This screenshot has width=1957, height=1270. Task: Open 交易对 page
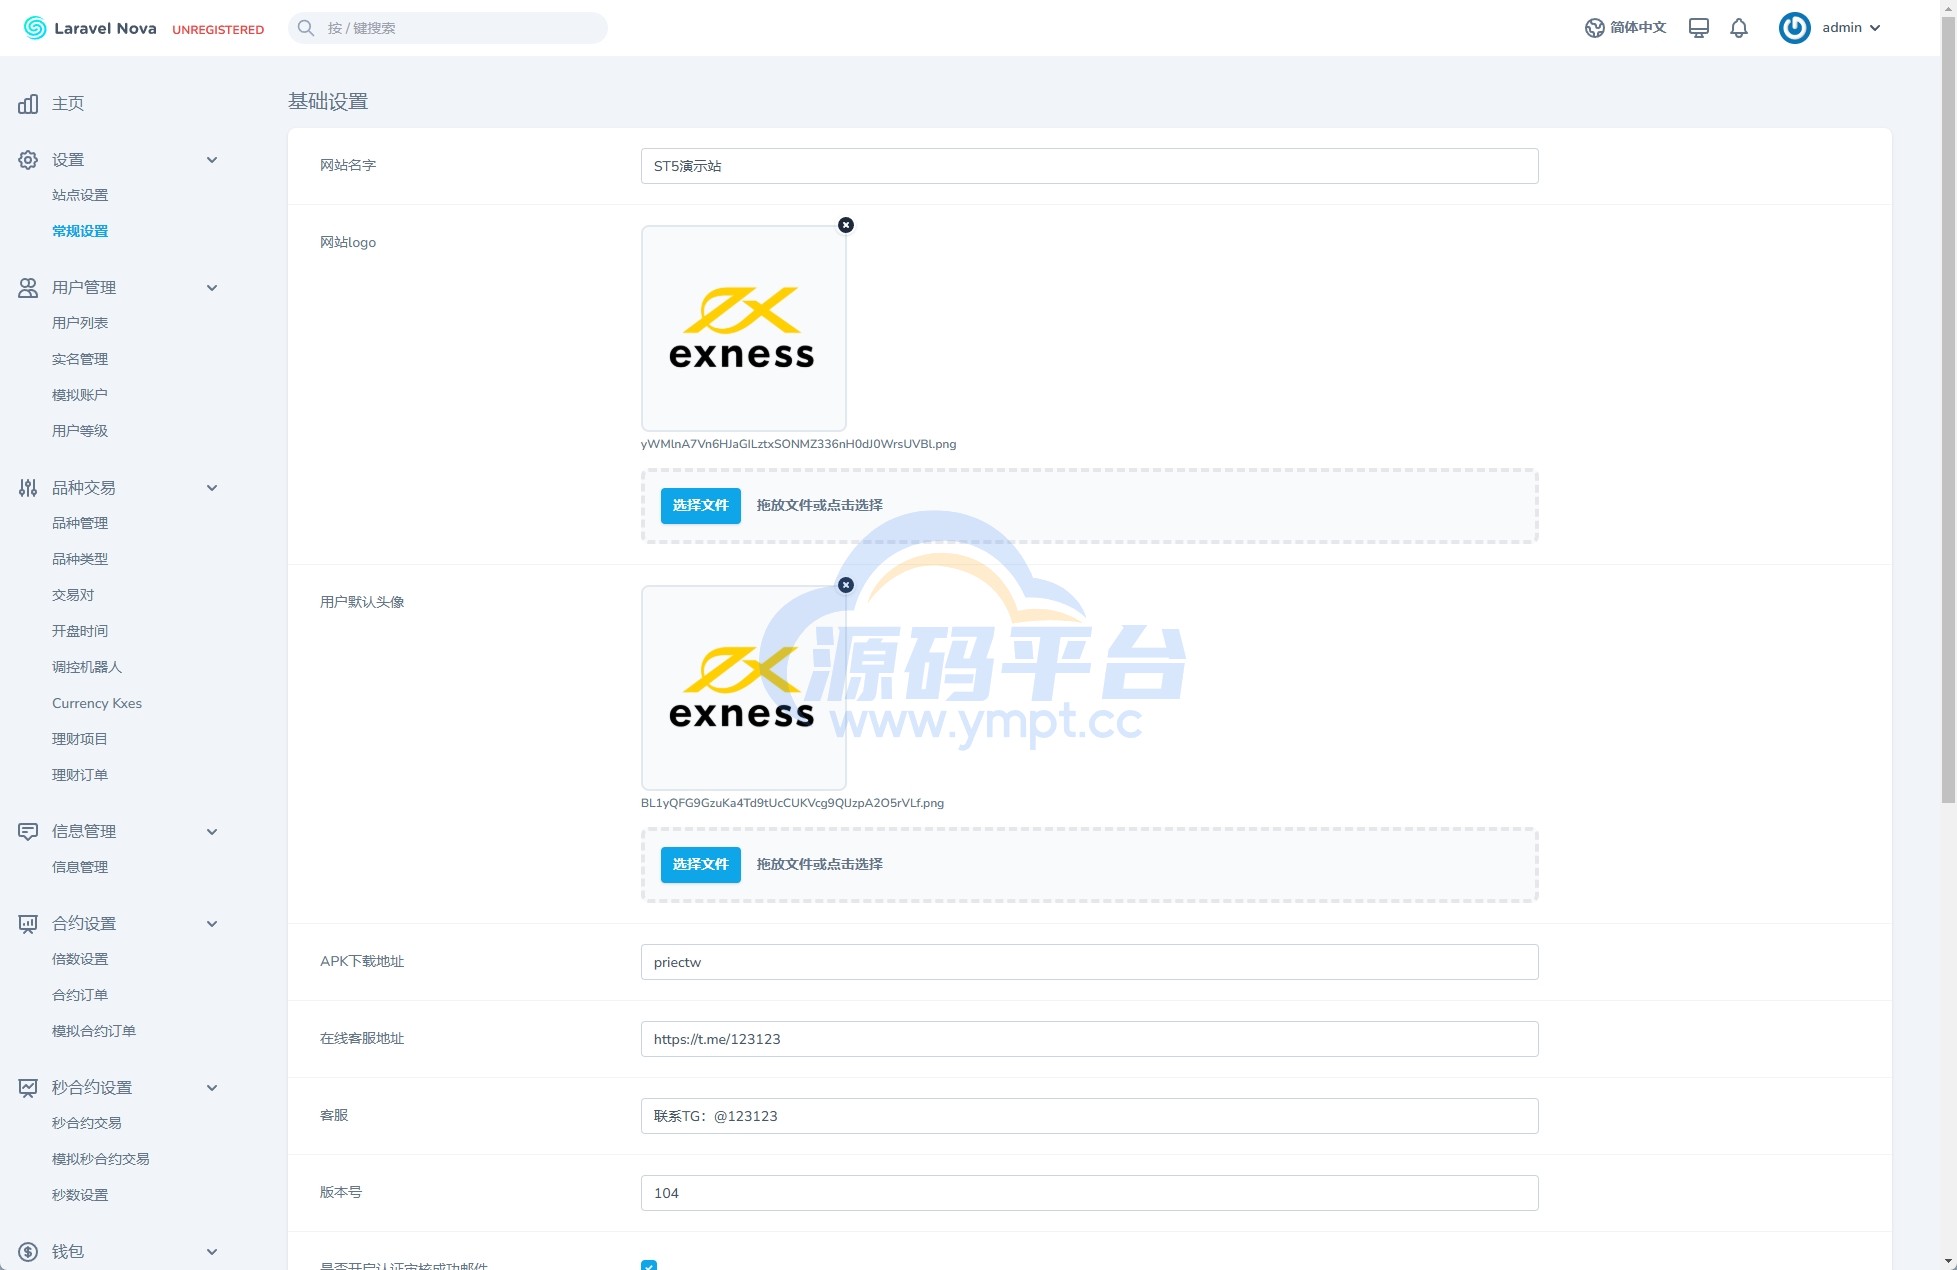pyautogui.click(x=73, y=595)
